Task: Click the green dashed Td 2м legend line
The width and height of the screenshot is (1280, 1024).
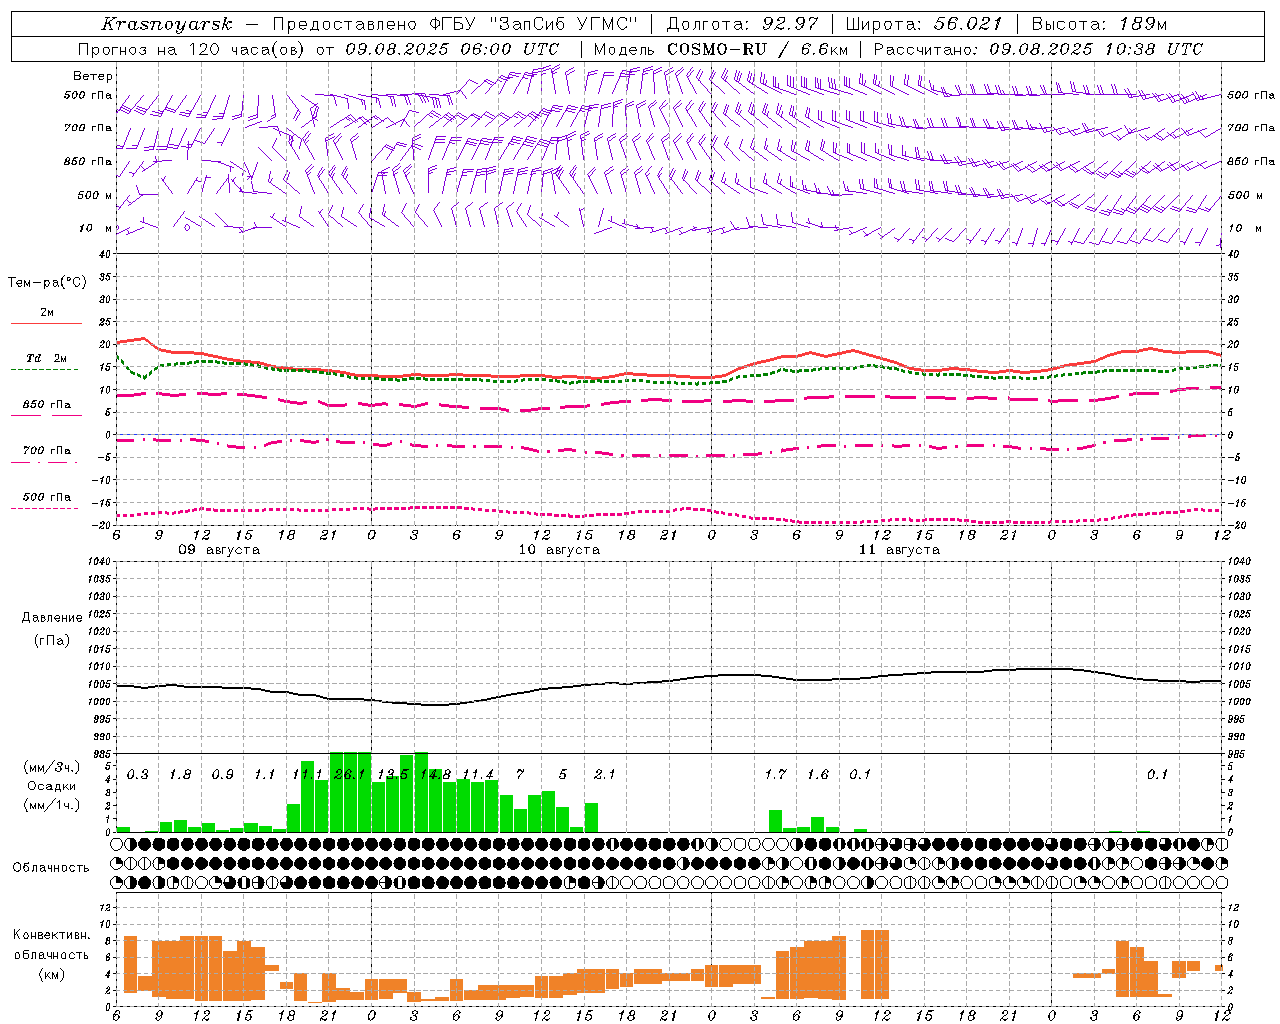Action: [44, 369]
